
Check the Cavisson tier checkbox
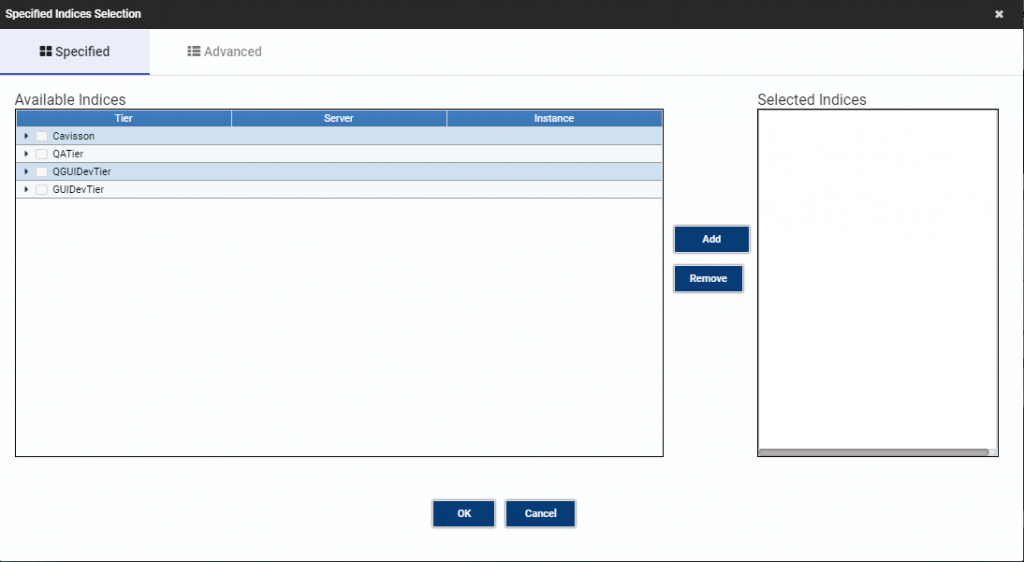tap(41, 136)
